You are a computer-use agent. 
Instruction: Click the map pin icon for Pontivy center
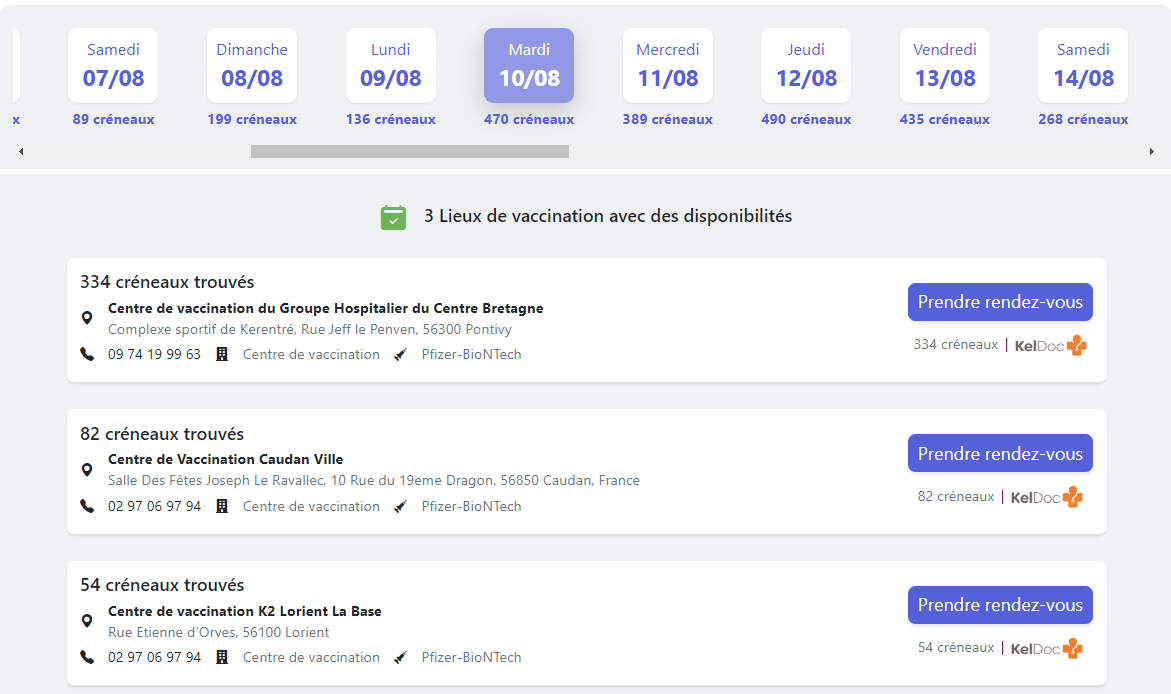click(x=87, y=318)
